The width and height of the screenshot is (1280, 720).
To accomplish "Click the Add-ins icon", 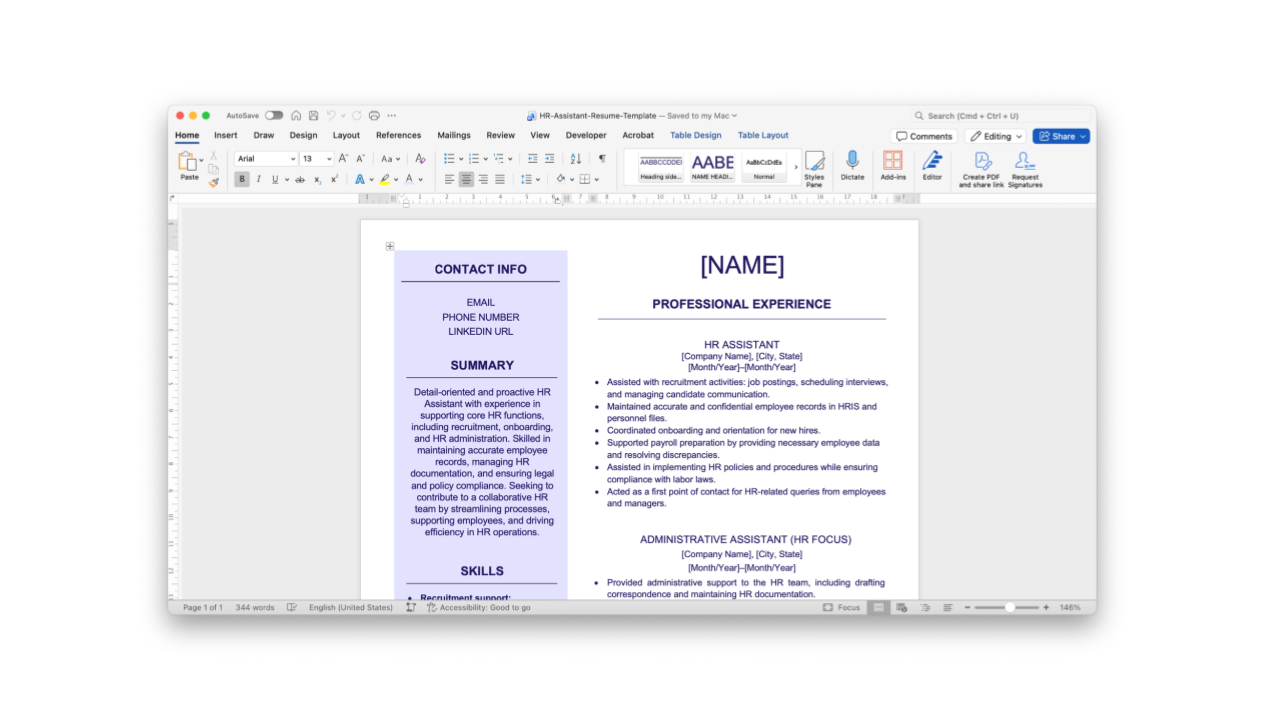I will [x=893, y=161].
